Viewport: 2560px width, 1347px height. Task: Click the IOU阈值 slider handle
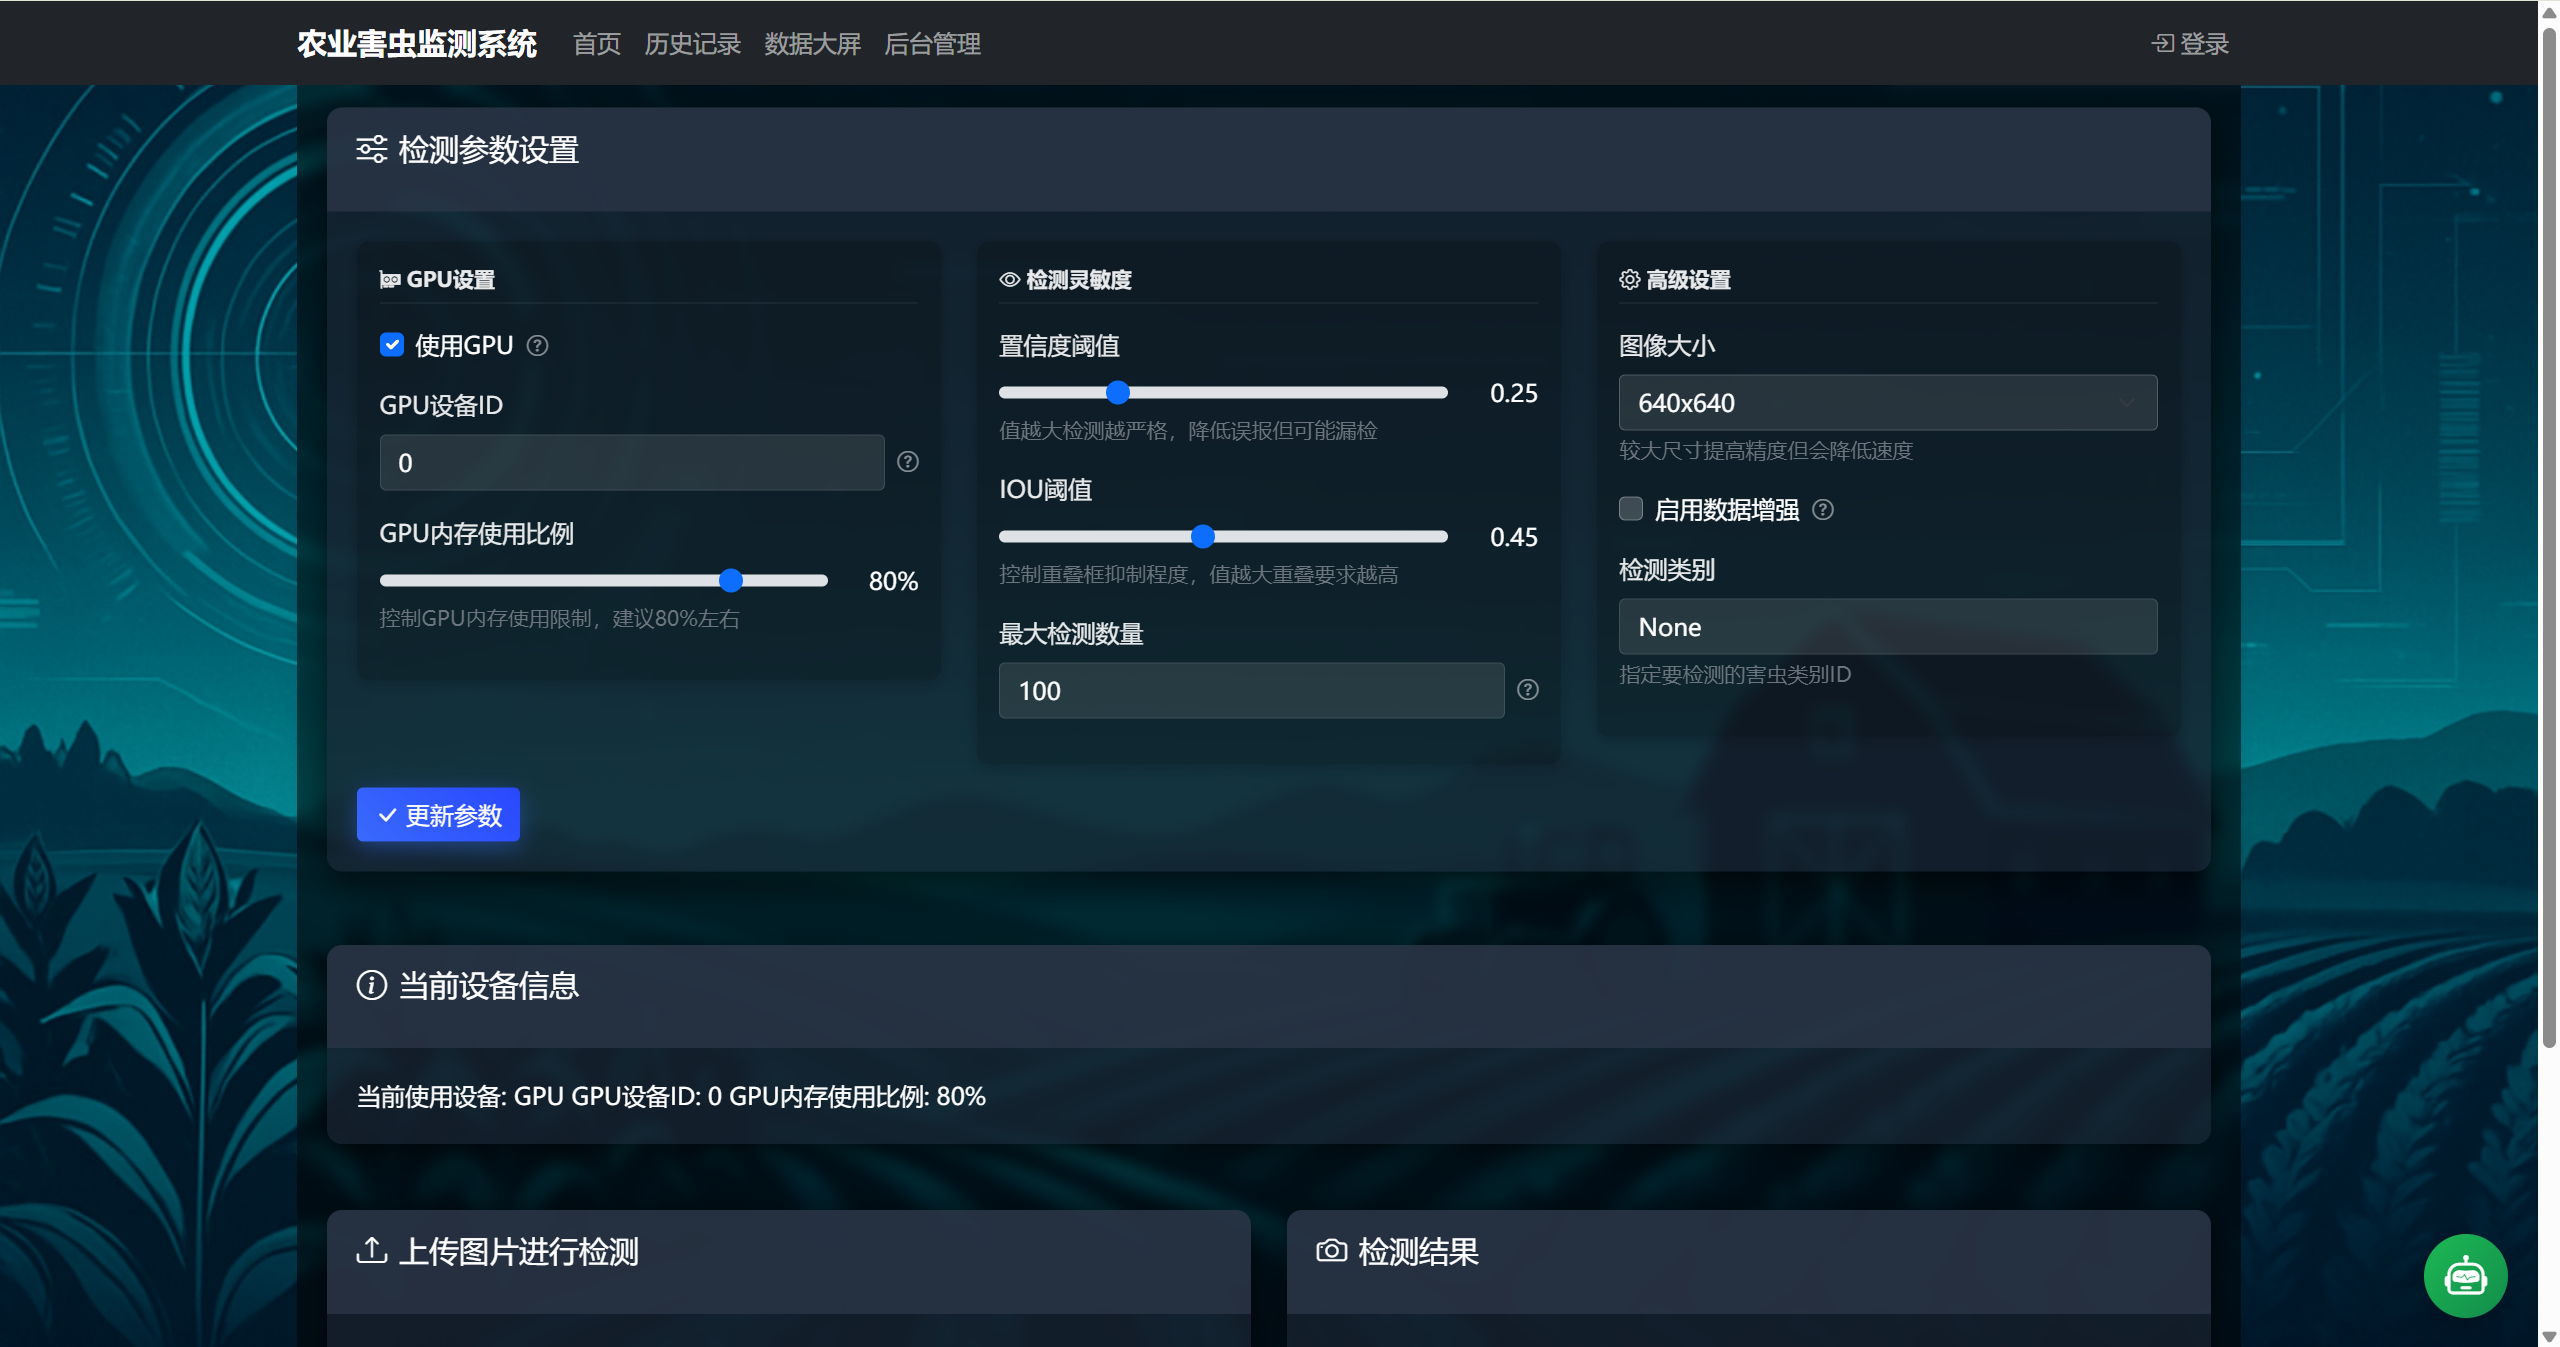click(x=1202, y=537)
